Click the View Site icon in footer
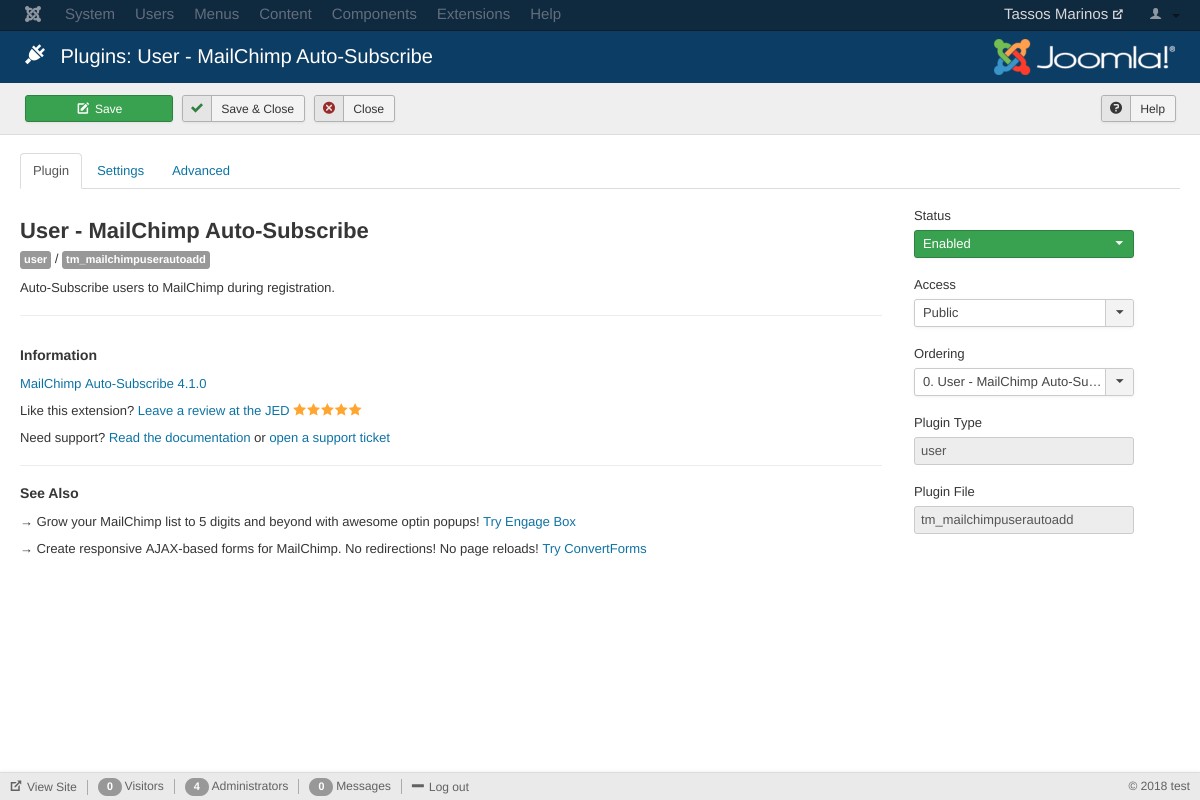The height and width of the screenshot is (800, 1200). coord(16,786)
